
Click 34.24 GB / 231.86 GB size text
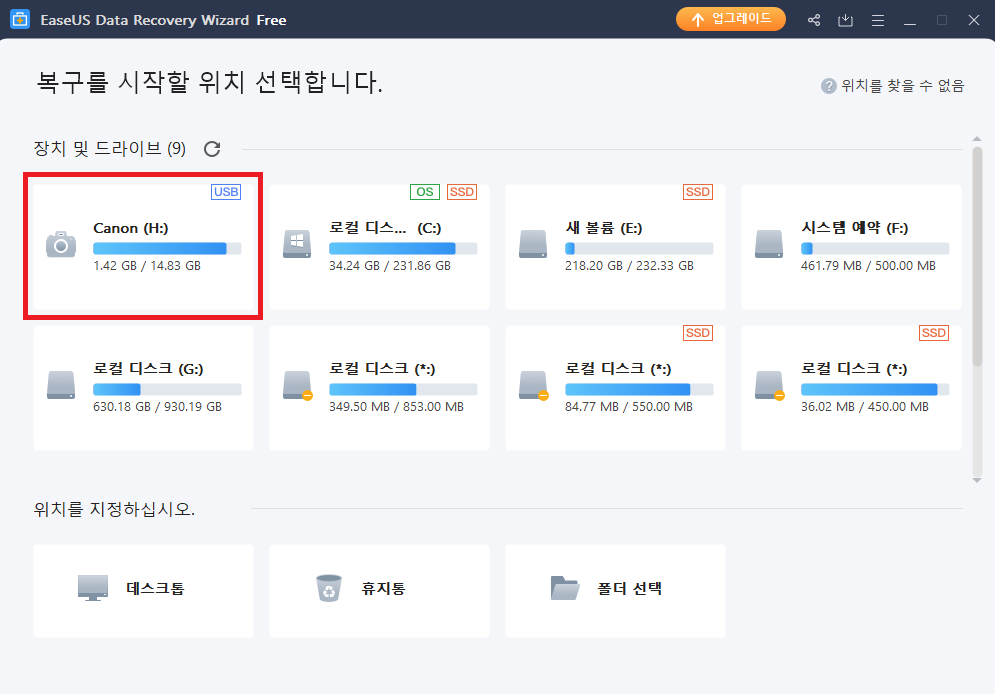pyautogui.click(x=390, y=266)
